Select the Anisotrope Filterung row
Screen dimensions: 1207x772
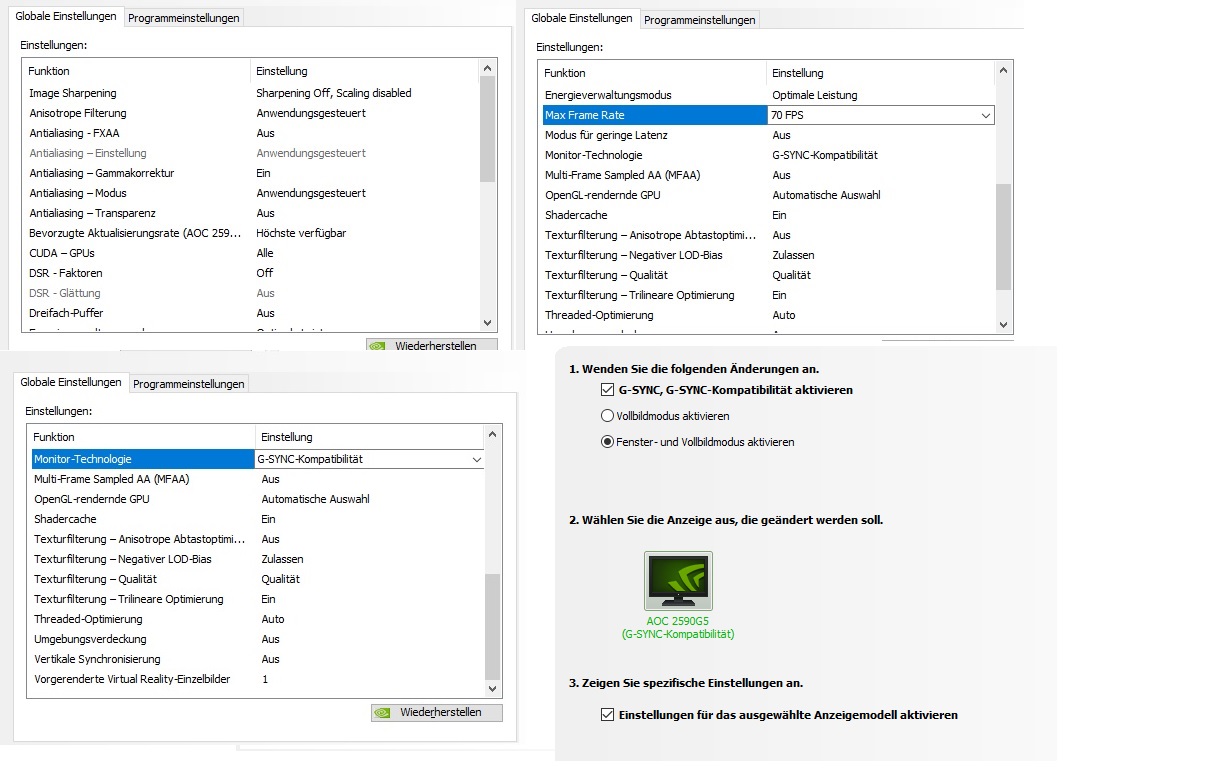(x=251, y=113)
